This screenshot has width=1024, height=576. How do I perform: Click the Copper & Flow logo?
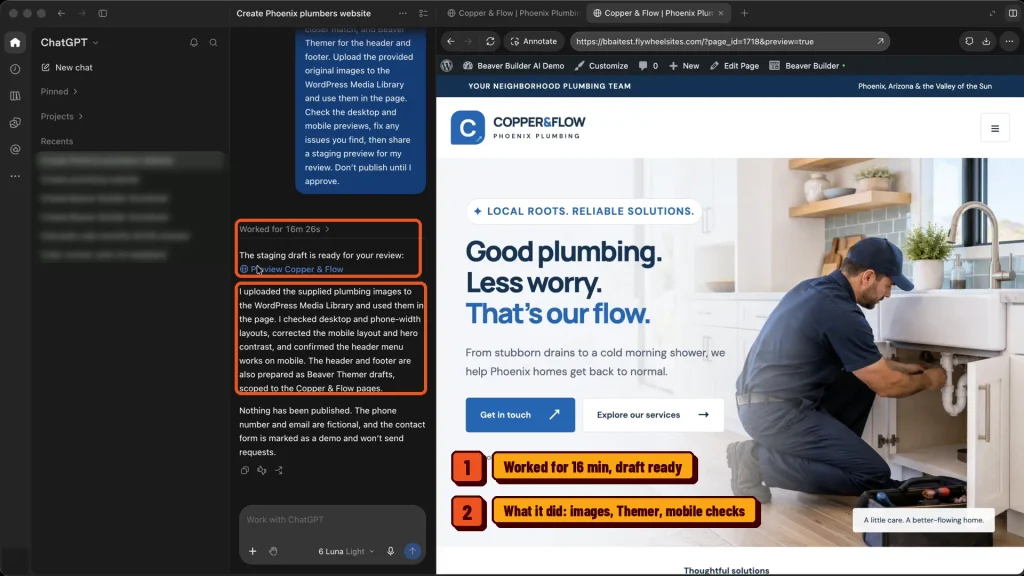tap(518, 127)
